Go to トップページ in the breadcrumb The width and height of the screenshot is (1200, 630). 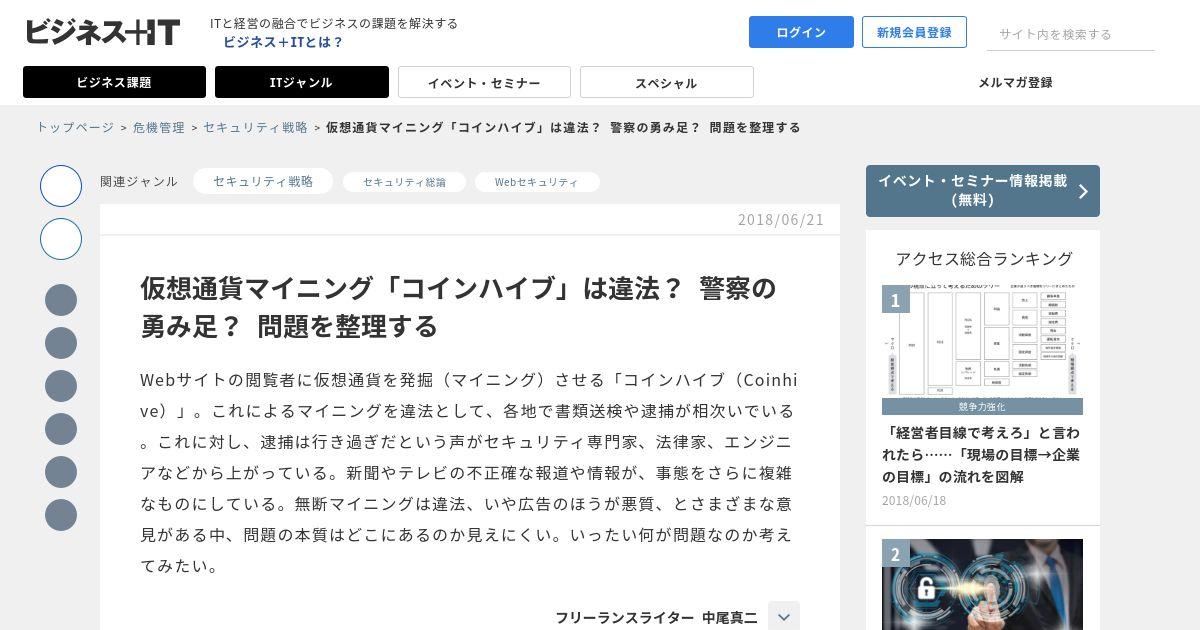pyautogui.click(x=75, y=127)
